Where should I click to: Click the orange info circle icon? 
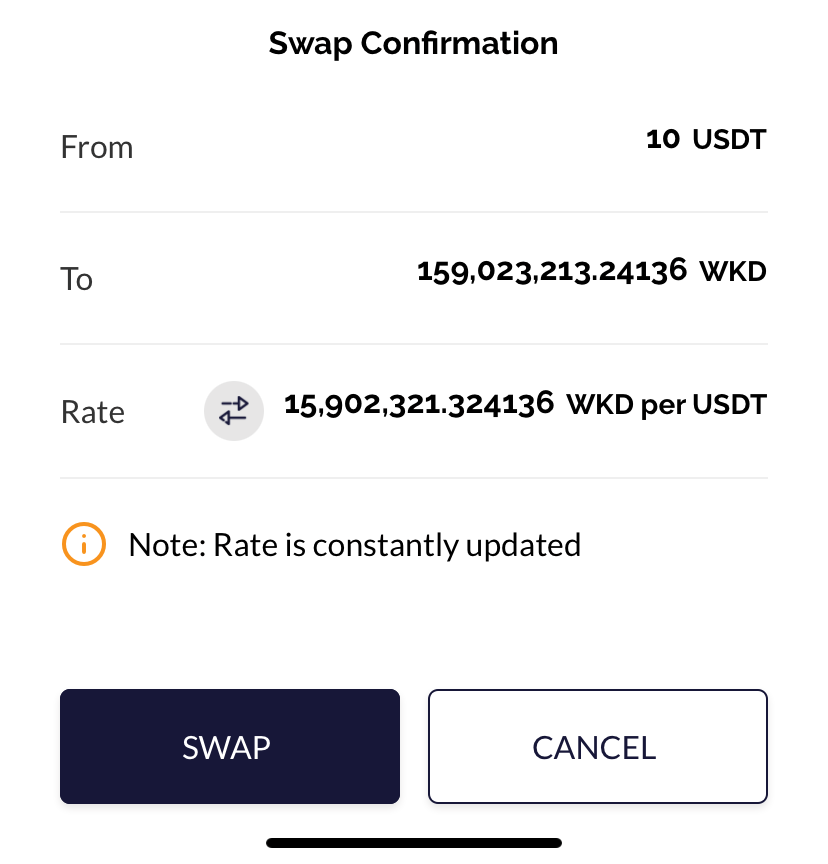coord(84,544)
